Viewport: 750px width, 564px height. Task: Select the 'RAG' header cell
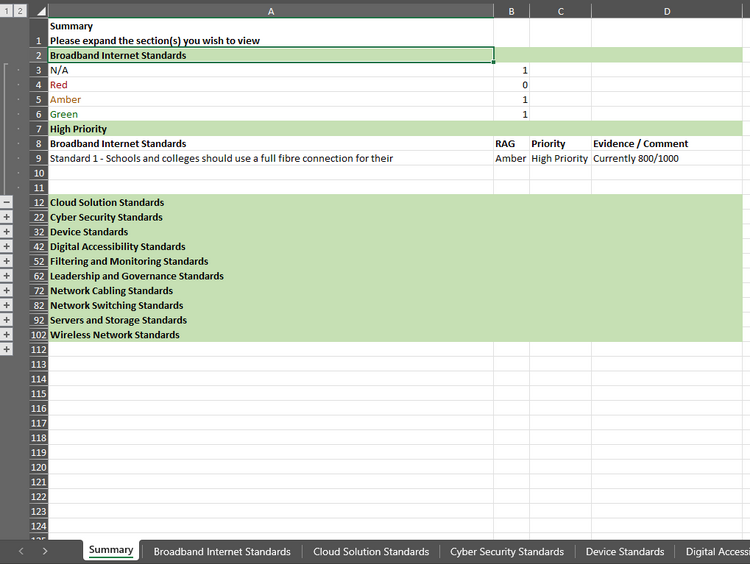coord(511,144)
